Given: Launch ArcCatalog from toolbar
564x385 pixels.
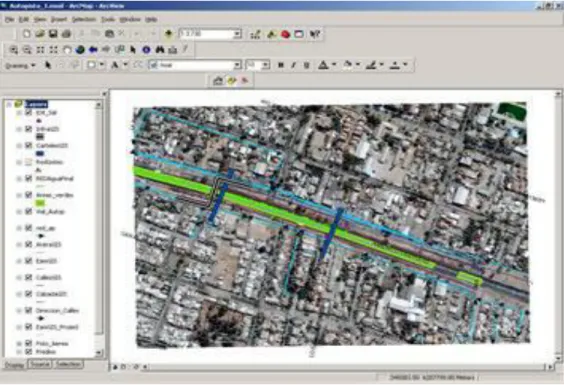Looking at the screenshot, I should coord(272,34).
